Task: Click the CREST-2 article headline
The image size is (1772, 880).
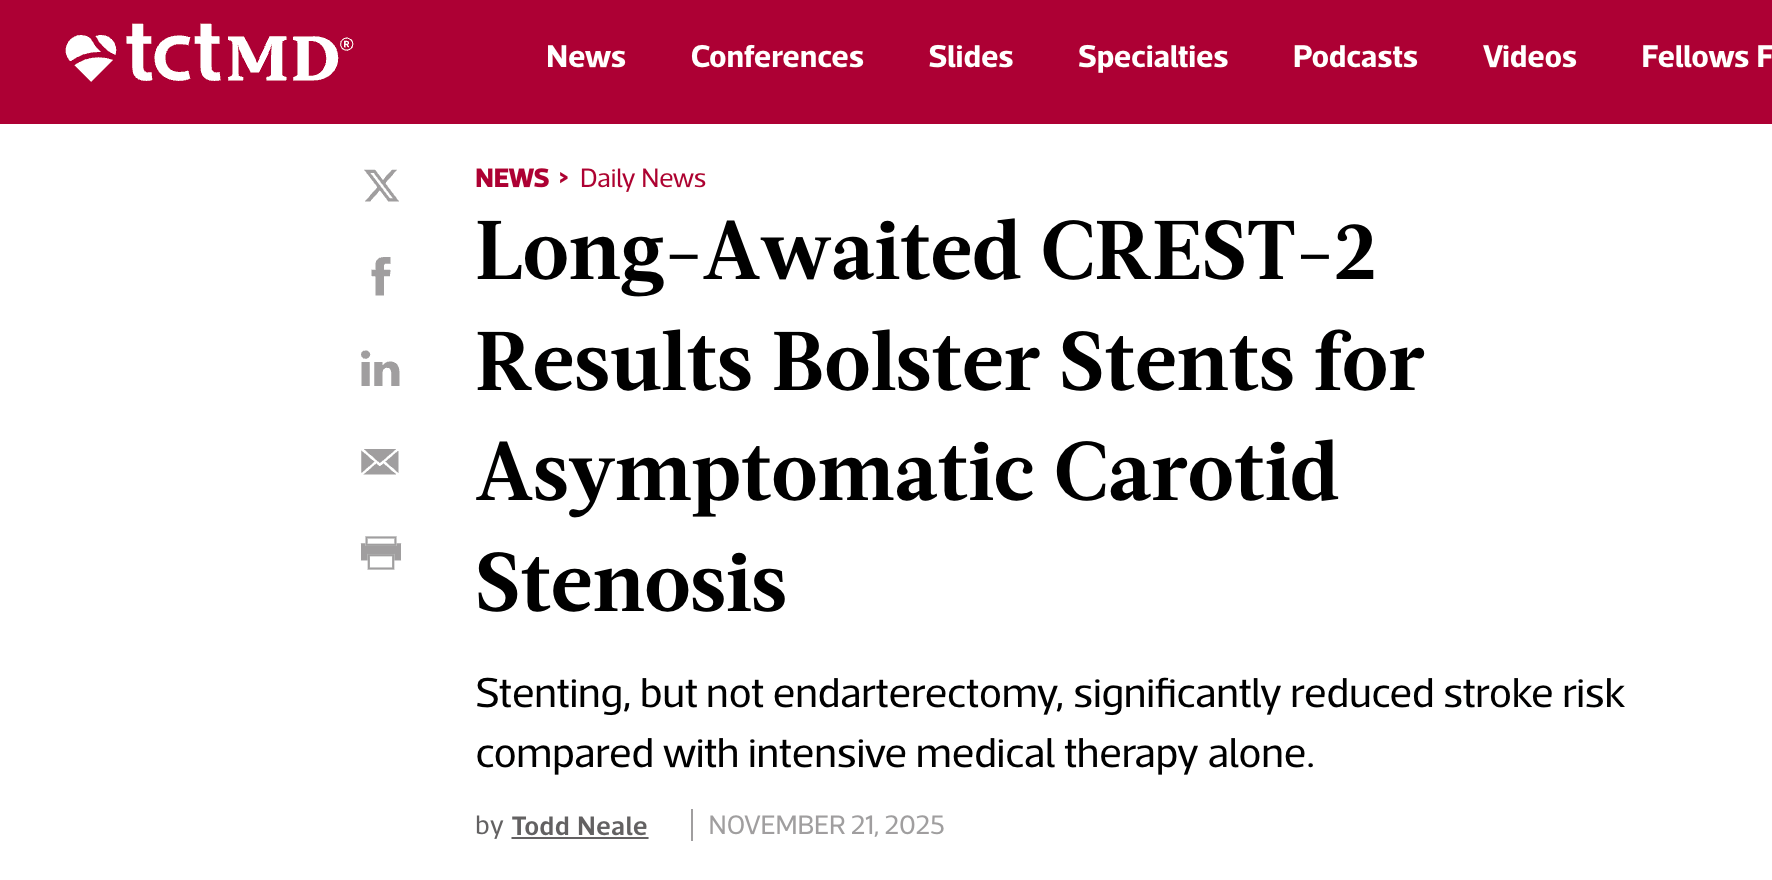Action: (x=950, y=416)
